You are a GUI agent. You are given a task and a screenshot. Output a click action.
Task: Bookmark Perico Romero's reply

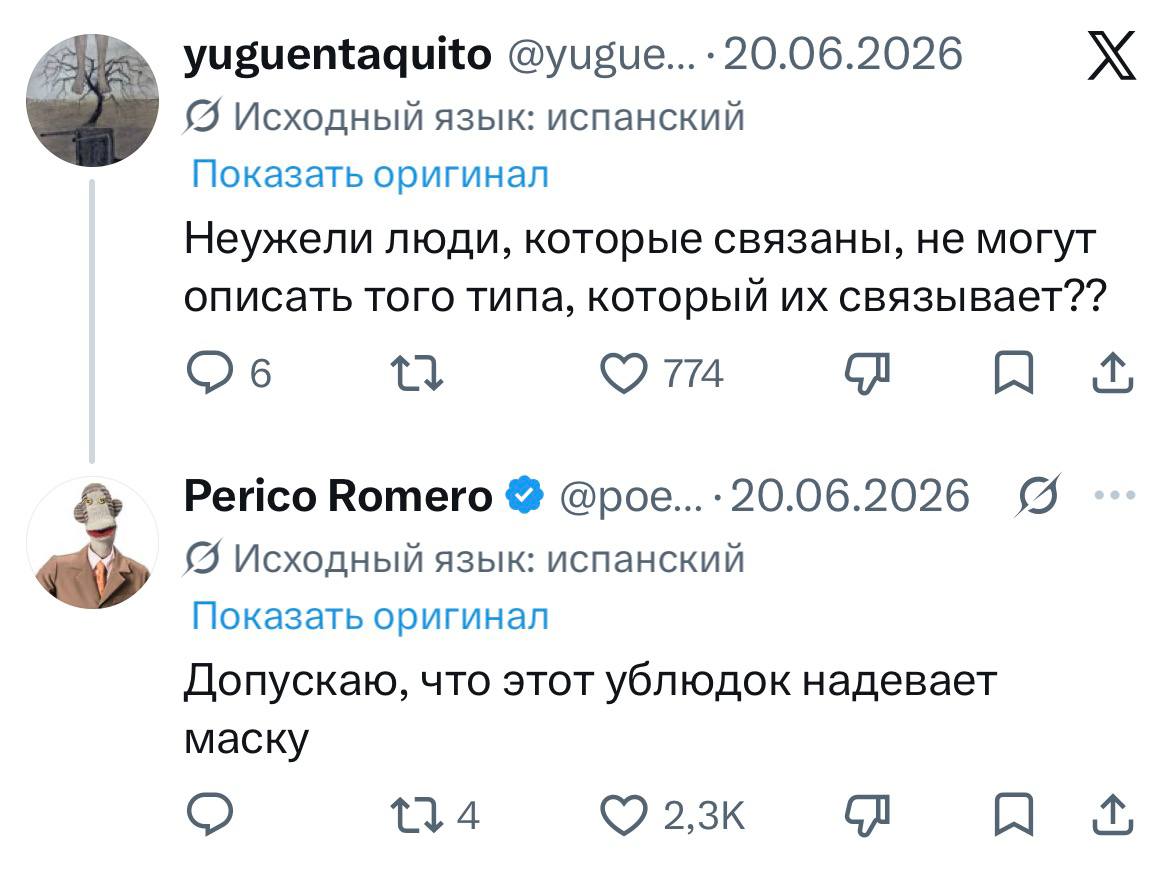1014,815
